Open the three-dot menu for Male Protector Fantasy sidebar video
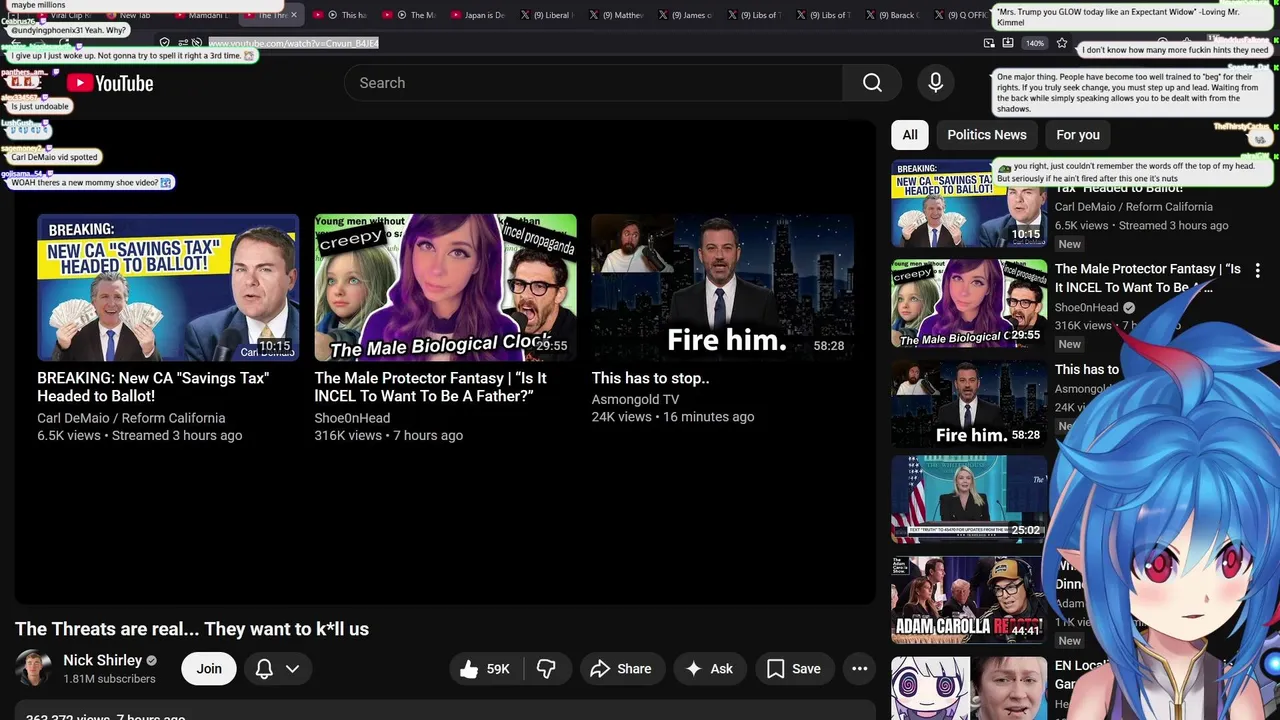The width and height of the screenshot is (1280, 720). coord(1257,270)
